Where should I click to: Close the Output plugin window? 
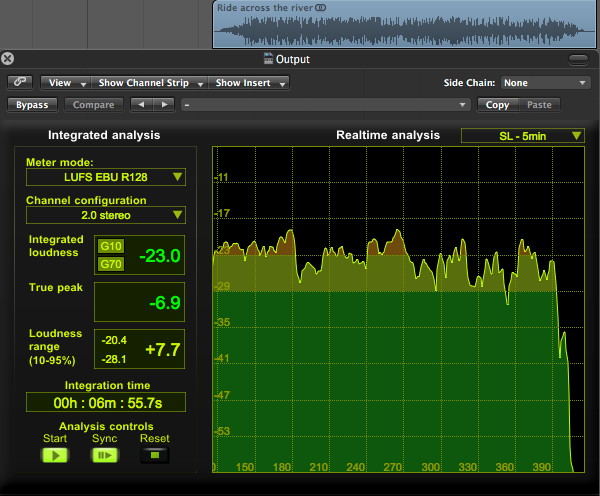click(7, 59)
